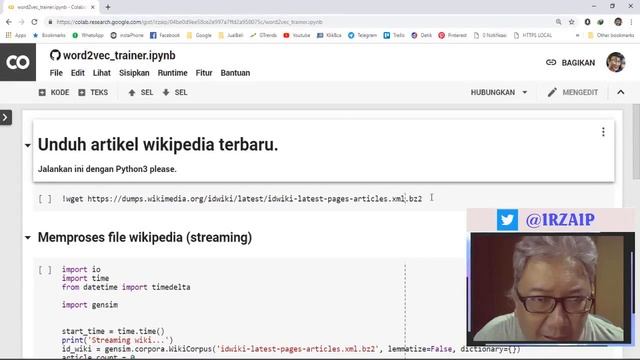This screenshot has width=640, height=360.
Task: Open a new browser tab with the plus
Action: click(x=108, y=7)
